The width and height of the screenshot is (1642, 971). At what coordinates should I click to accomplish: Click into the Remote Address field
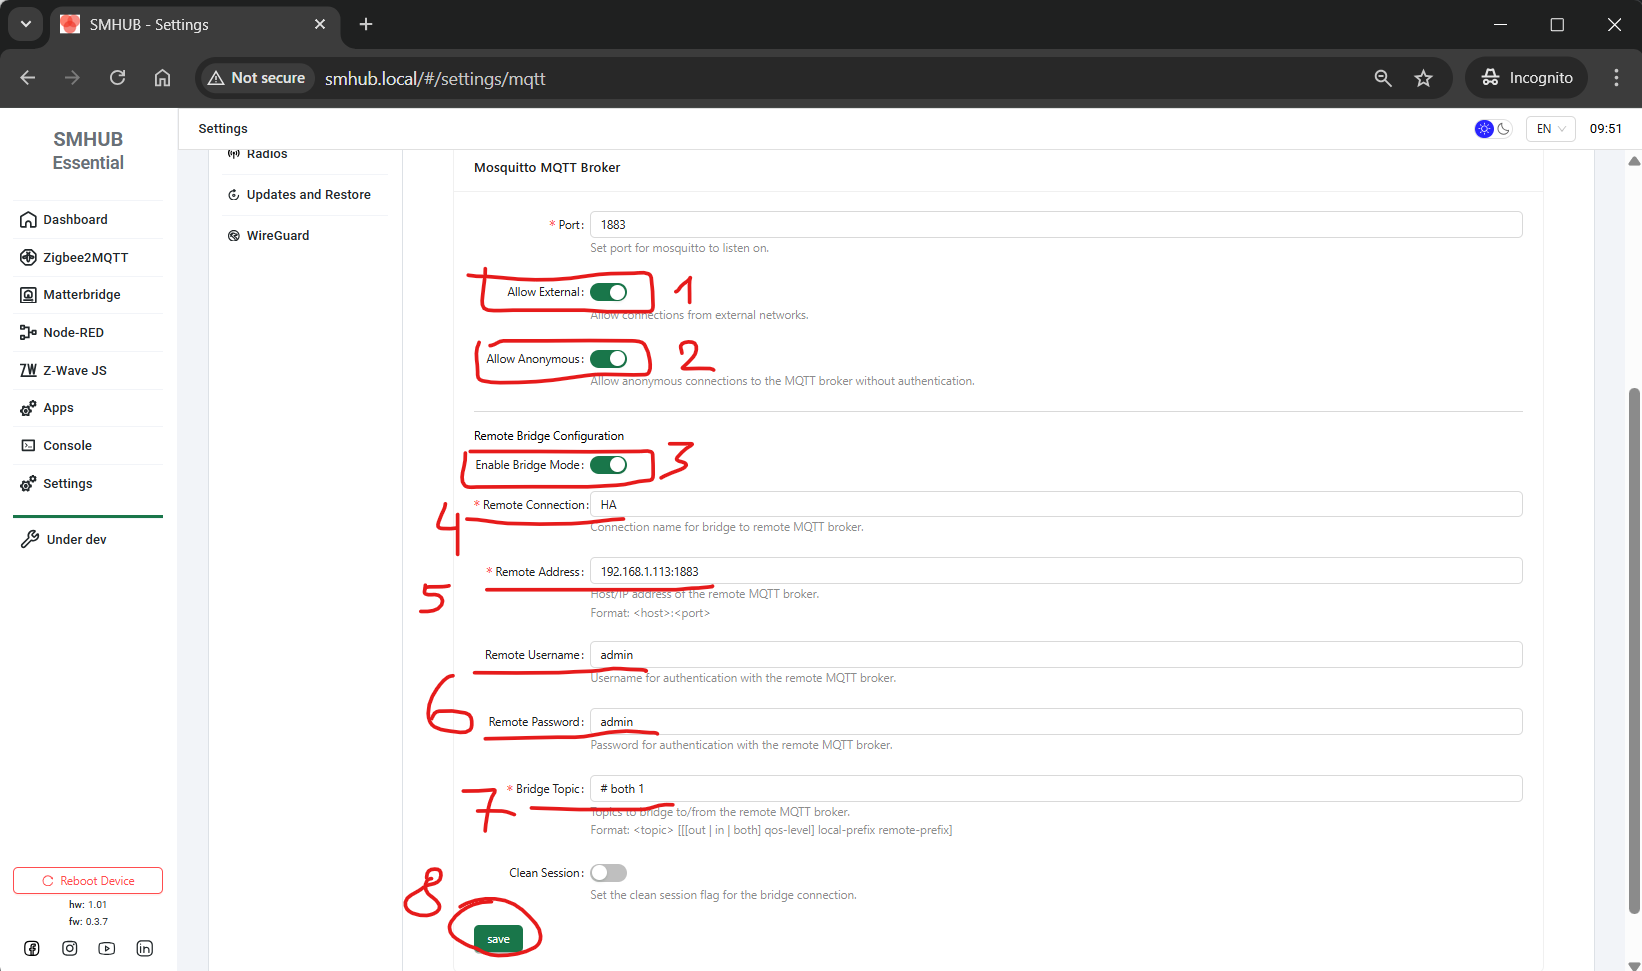1055,571
